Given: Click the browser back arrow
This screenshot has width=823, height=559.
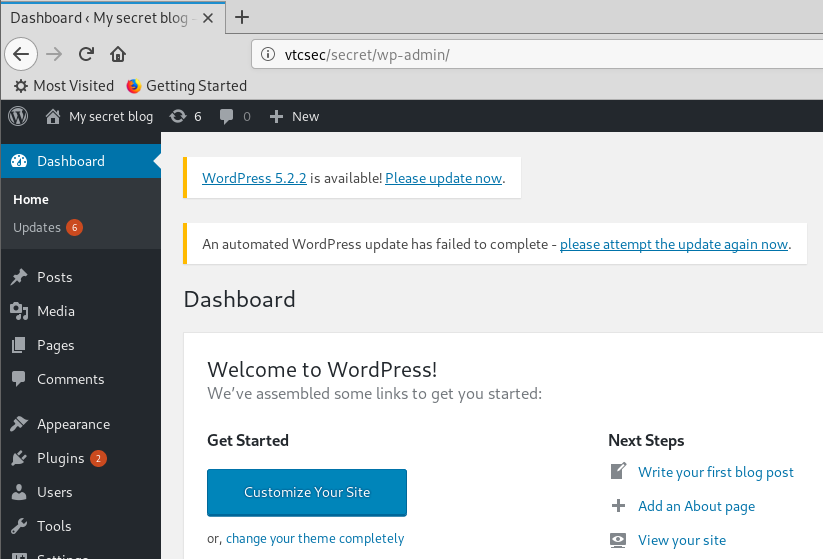Looking at the screenshot, I should click(x=22, y=54).
